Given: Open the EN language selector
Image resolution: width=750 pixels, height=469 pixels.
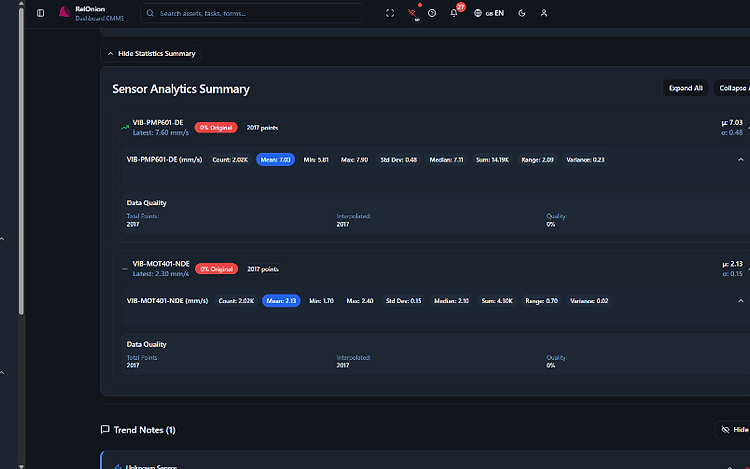Looking at the screenshot, I should click(x=489, y=13).
